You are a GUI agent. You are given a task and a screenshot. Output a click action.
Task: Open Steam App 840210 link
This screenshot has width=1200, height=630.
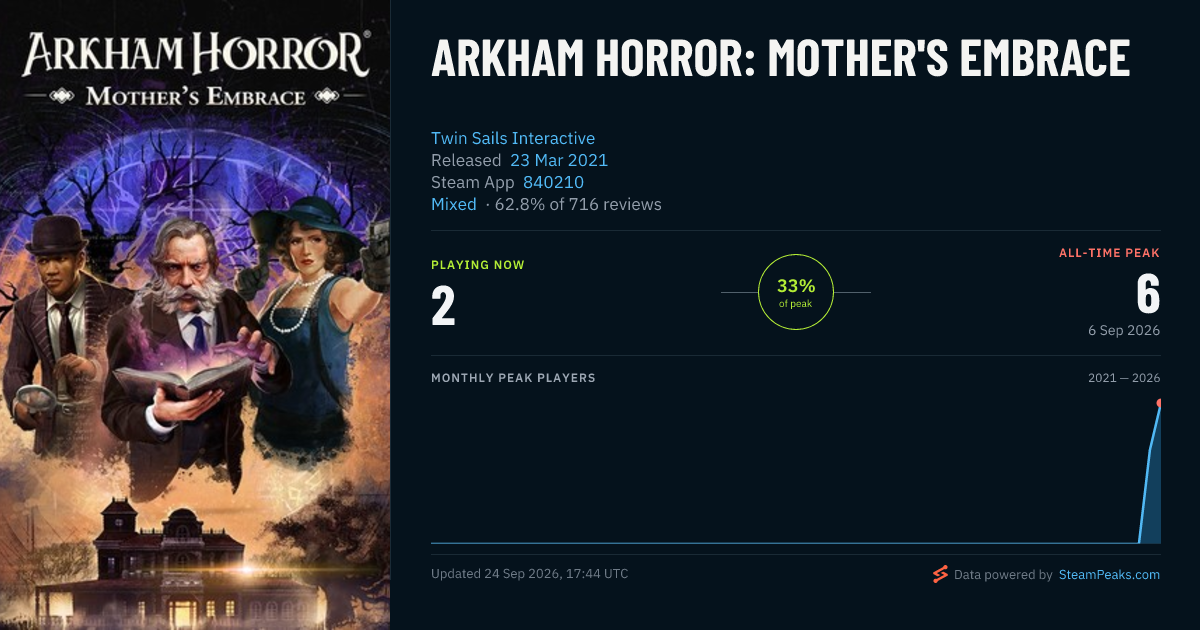click(x=553, y=182)
